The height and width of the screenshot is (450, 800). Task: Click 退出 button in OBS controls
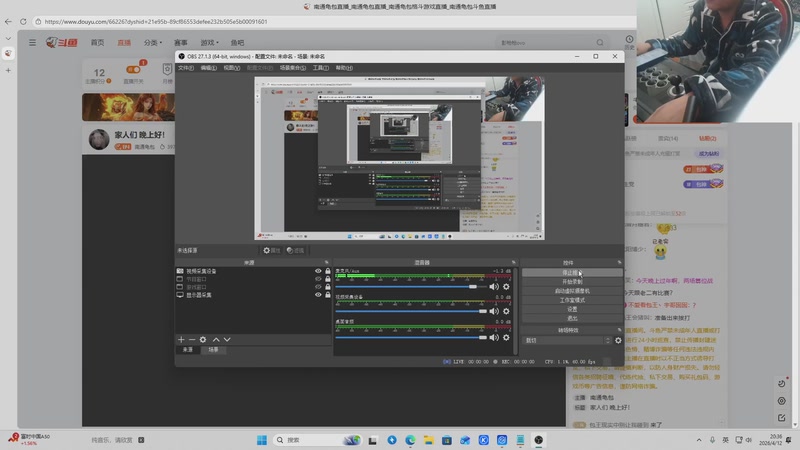tap(572, 318)
